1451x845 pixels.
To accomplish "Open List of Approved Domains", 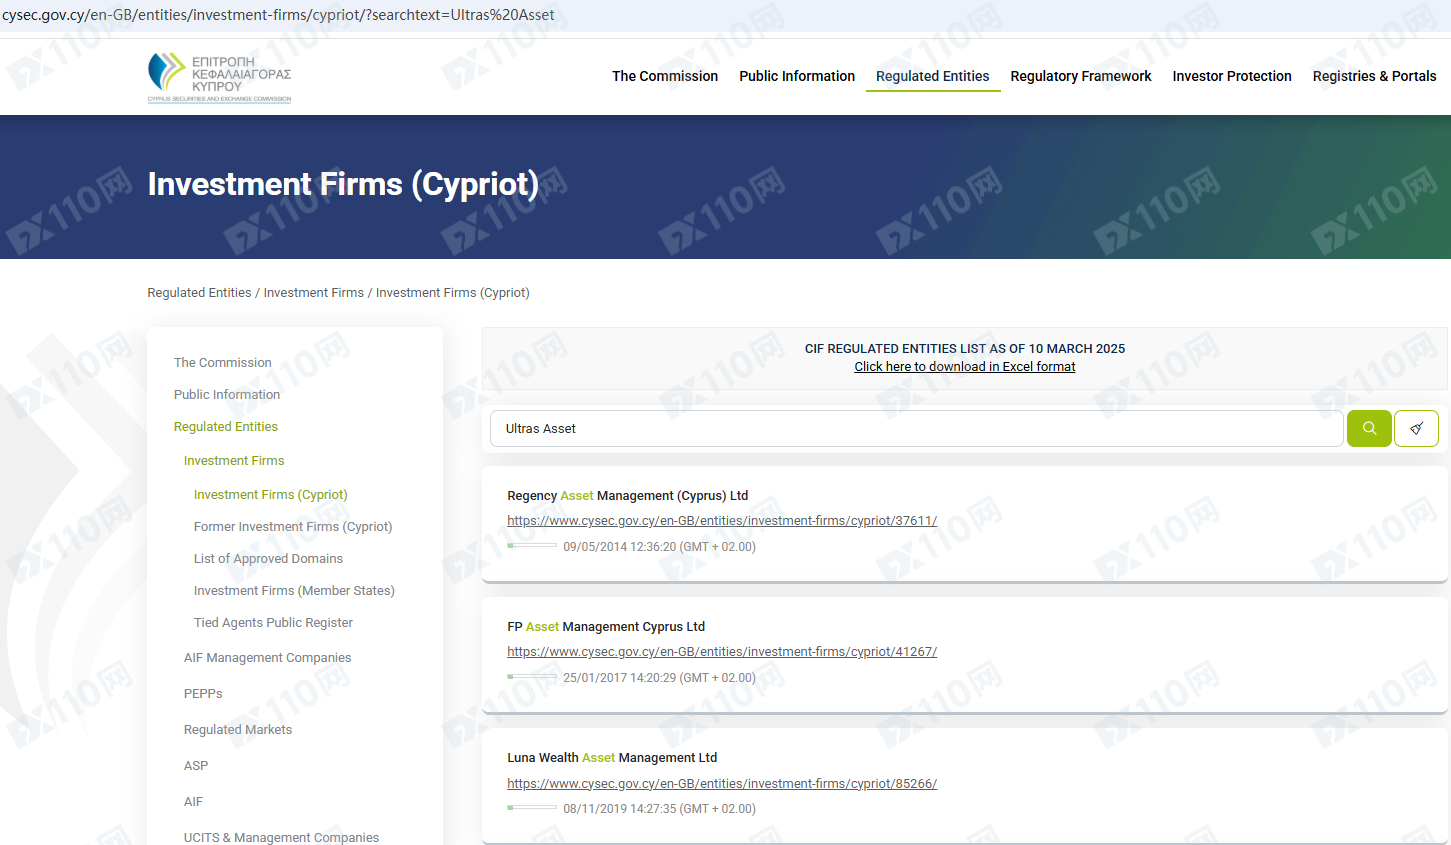I will pyautogui.click(x=268, y=559).
